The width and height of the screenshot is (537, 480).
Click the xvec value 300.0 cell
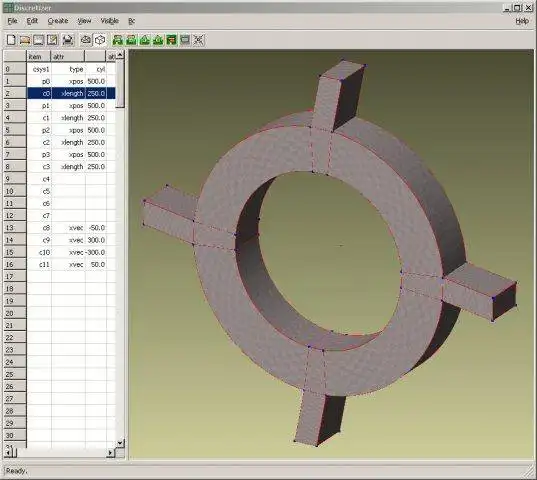pyautogui.click(x=96, y=240)
